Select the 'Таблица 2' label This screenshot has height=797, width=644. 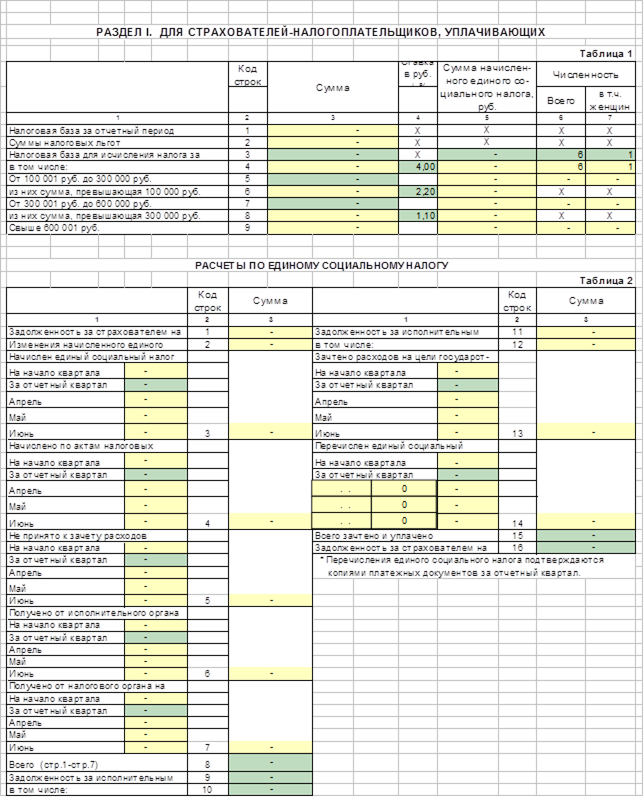606,281
